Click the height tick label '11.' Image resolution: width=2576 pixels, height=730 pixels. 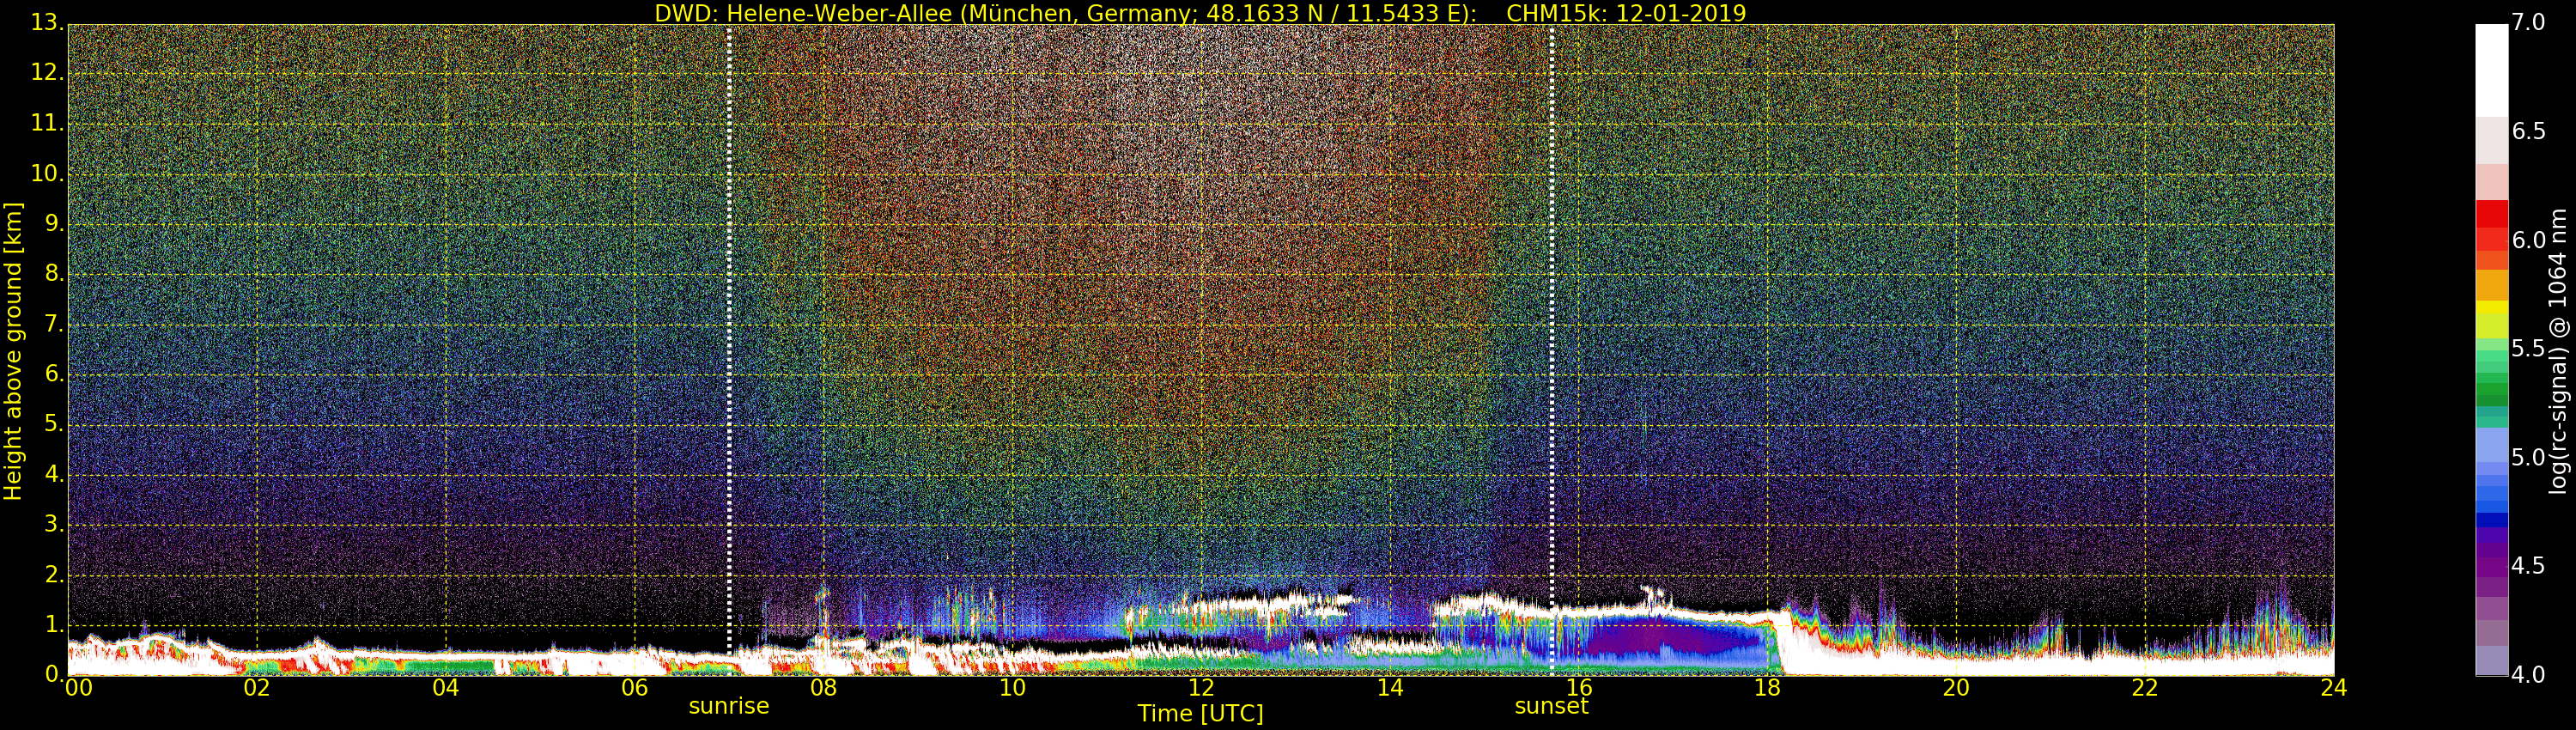pos(47,123)
